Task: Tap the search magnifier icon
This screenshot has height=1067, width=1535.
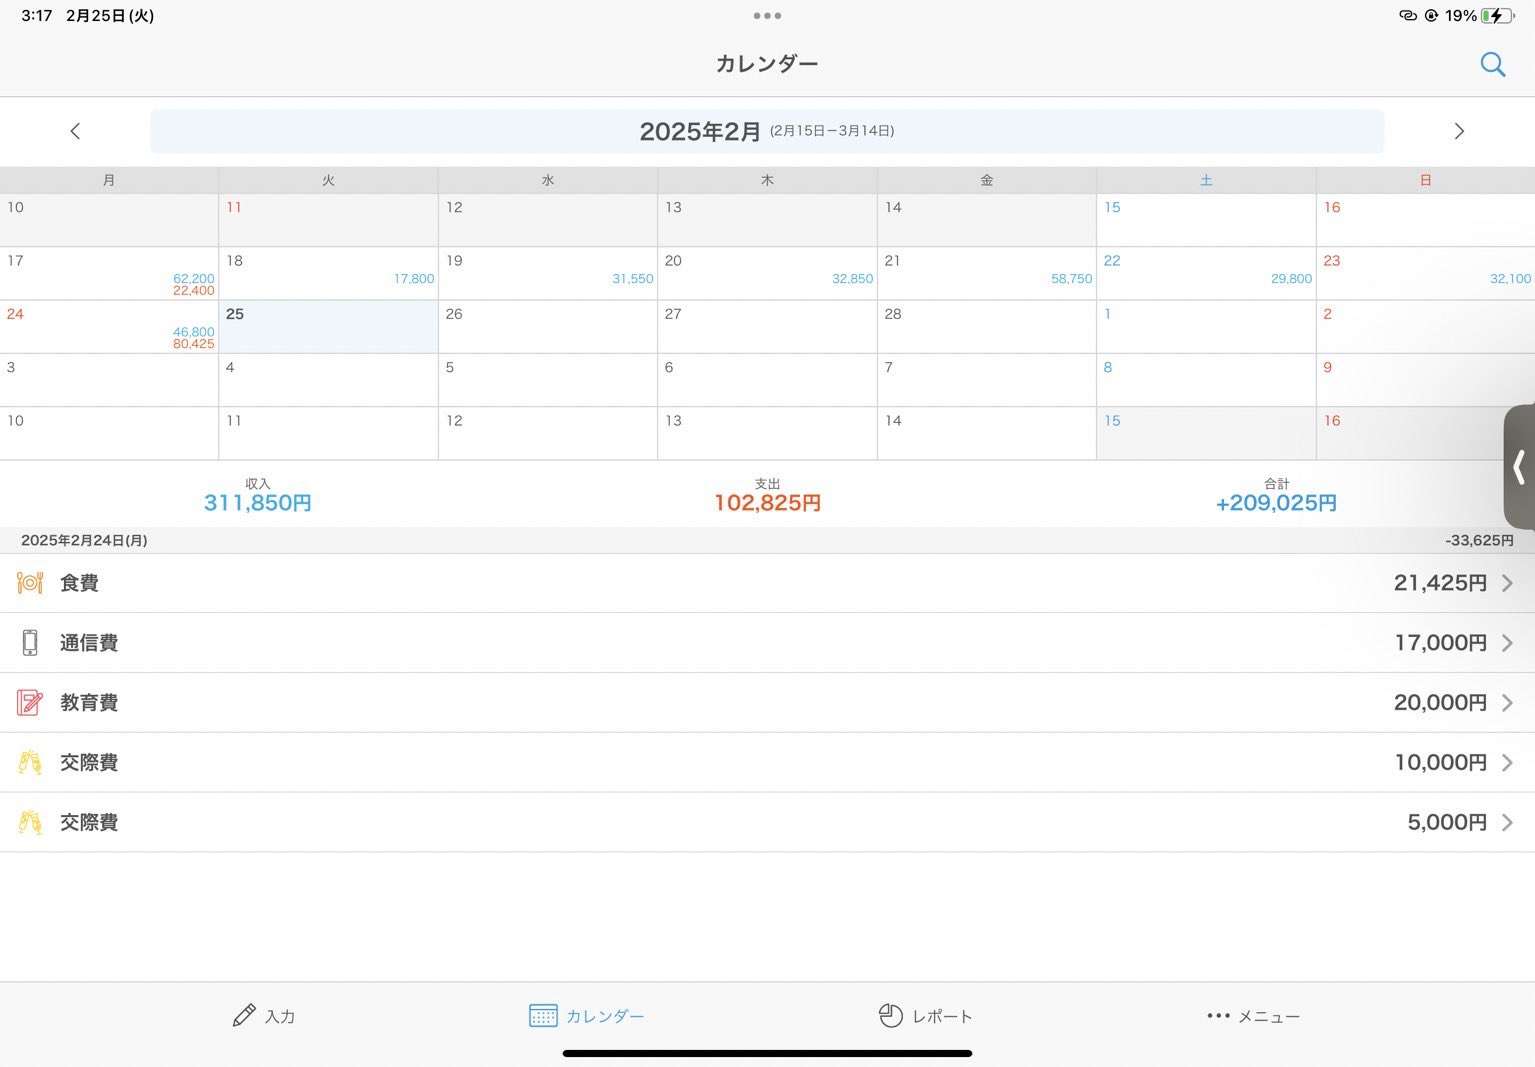Action: coord(1492,64)
